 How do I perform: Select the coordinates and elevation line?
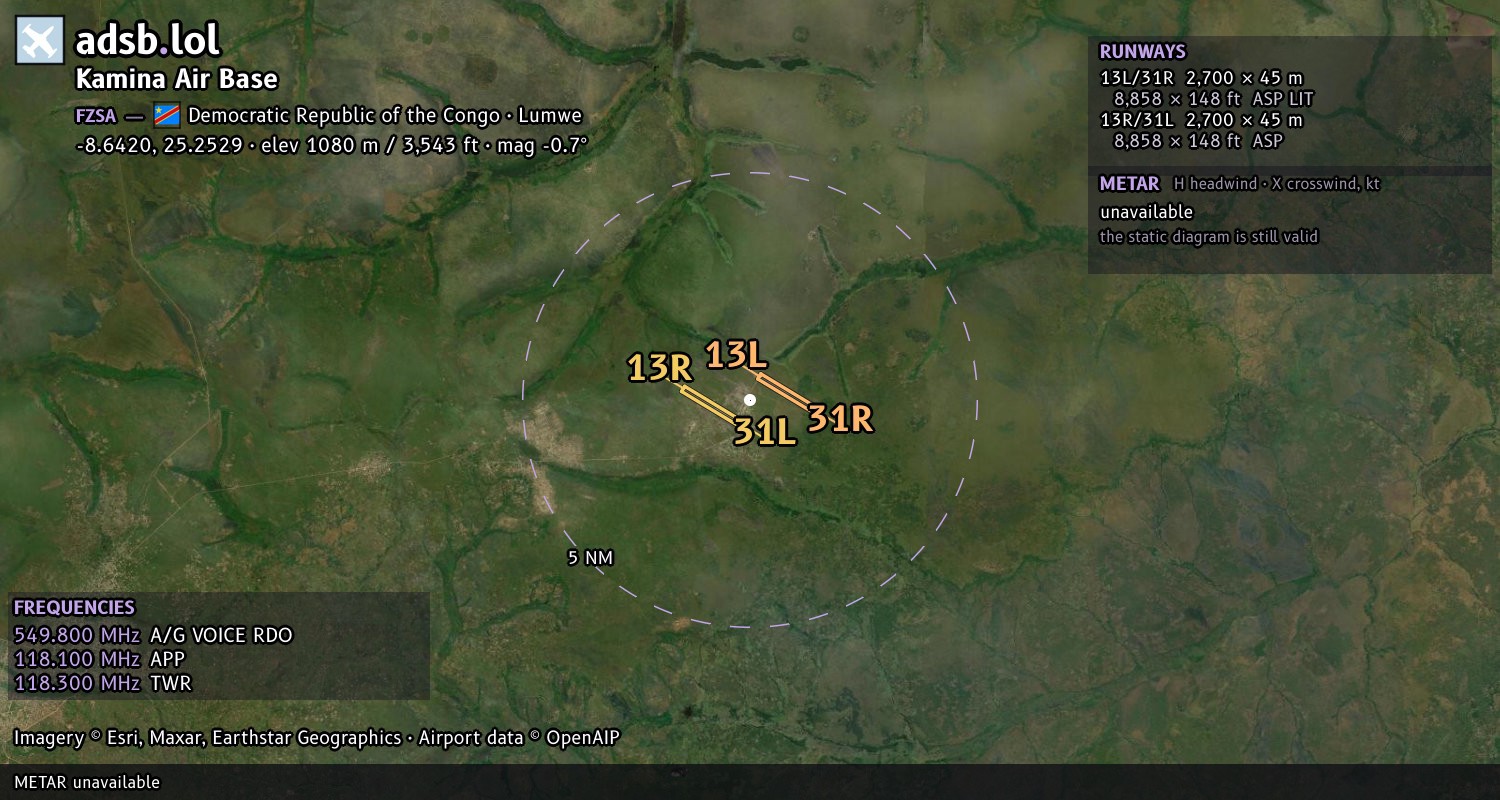(x=332, y=145)
